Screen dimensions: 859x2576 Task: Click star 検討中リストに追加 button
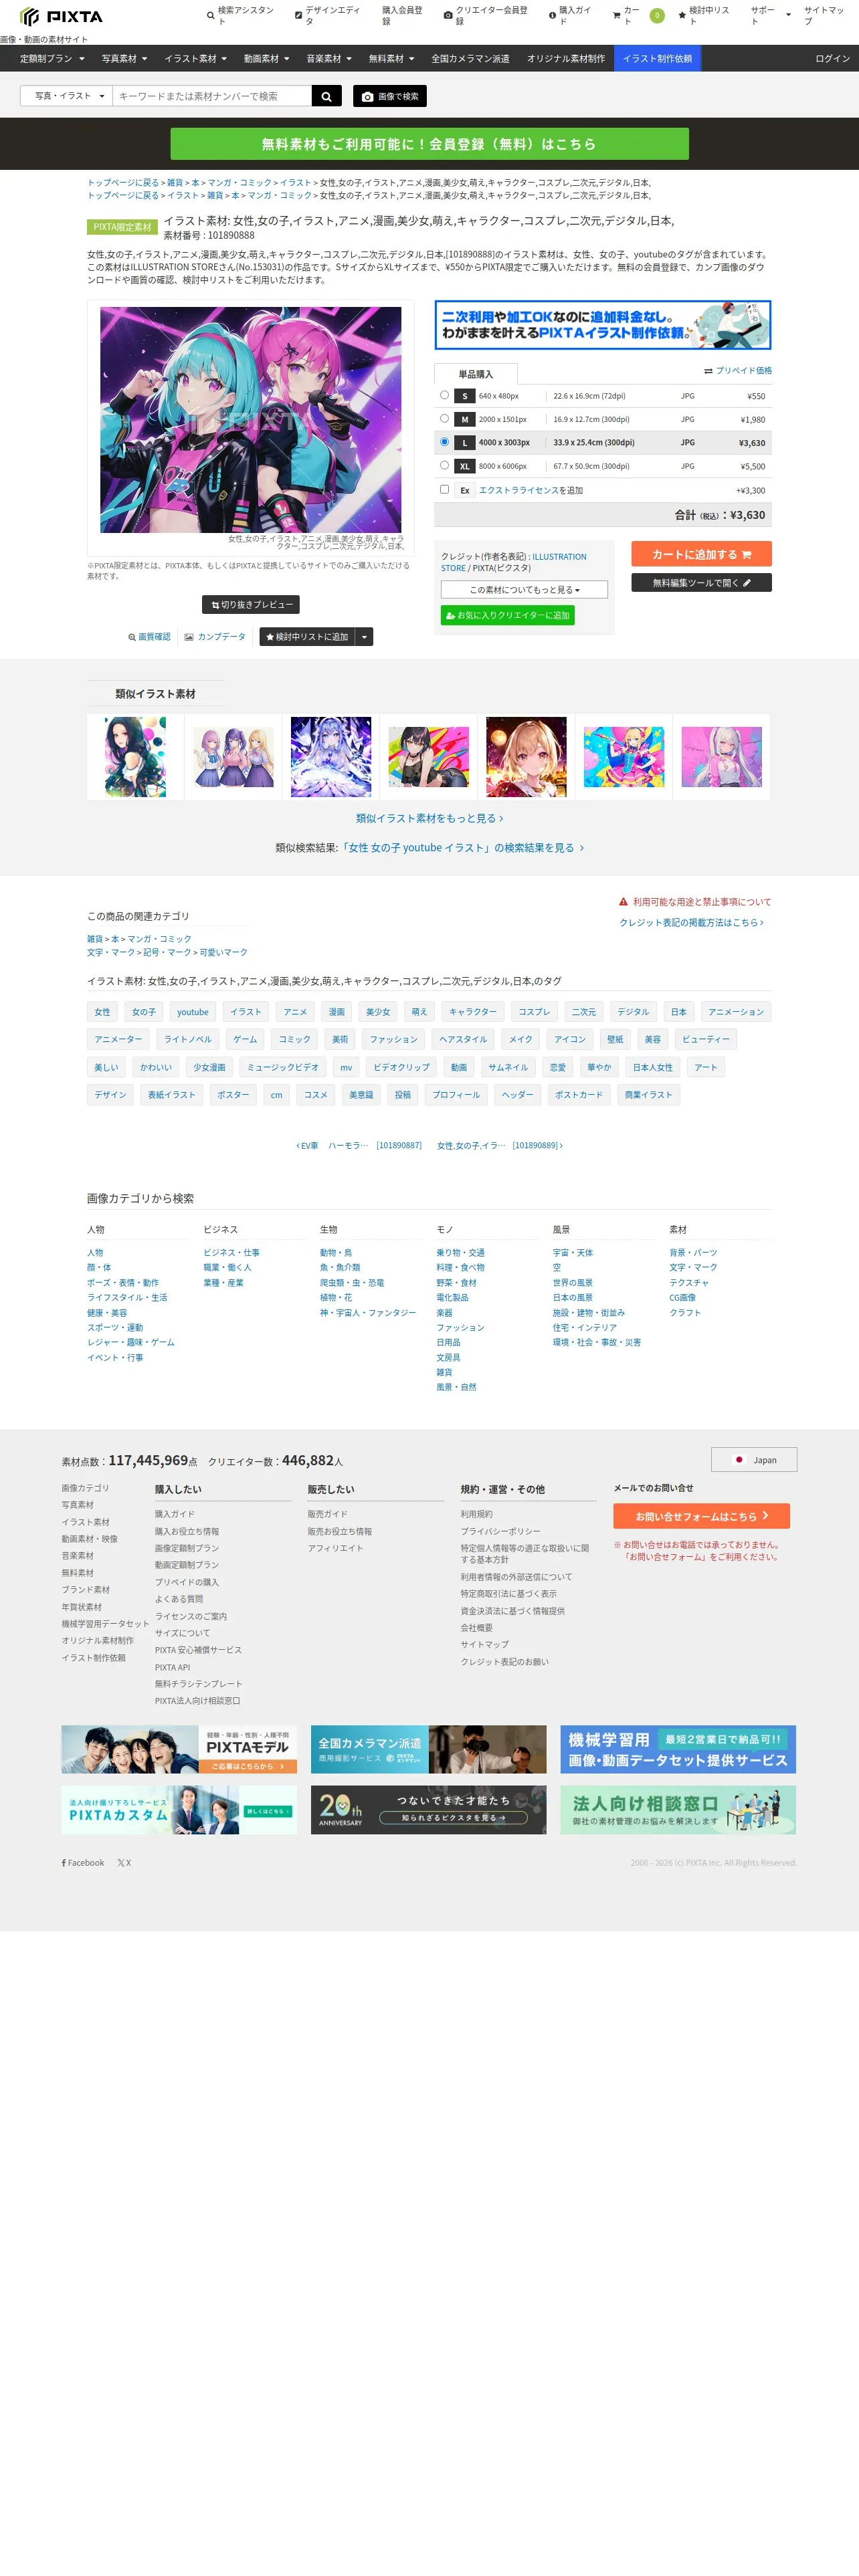pos(307,637)
